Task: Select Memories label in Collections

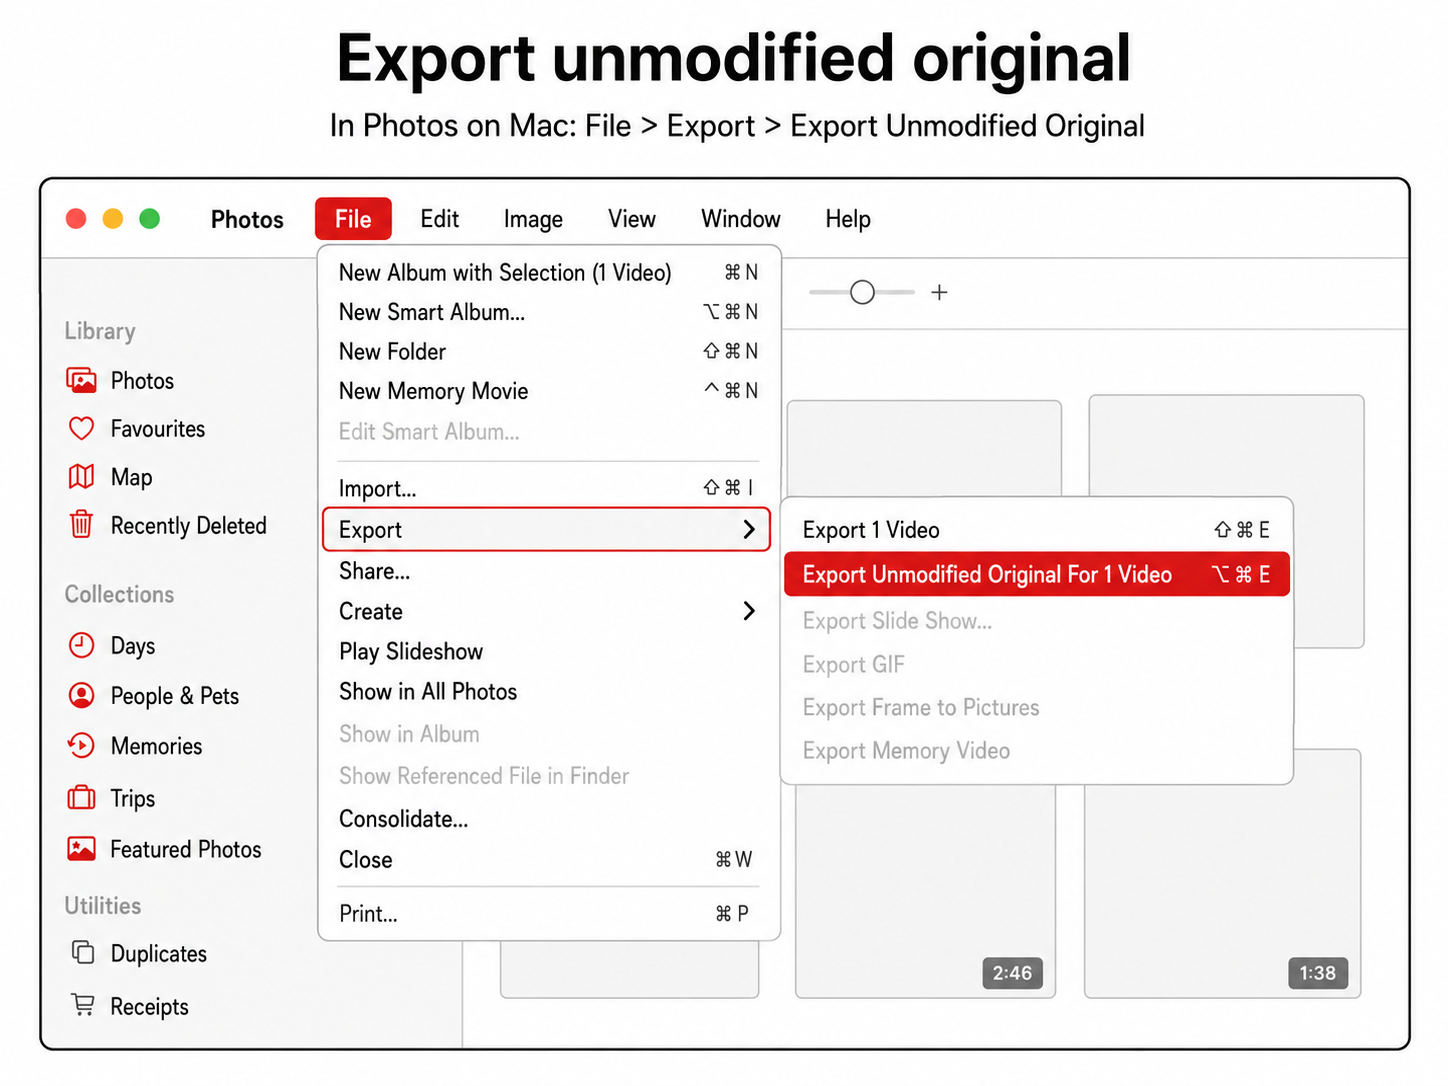Action: click(157, 746)
